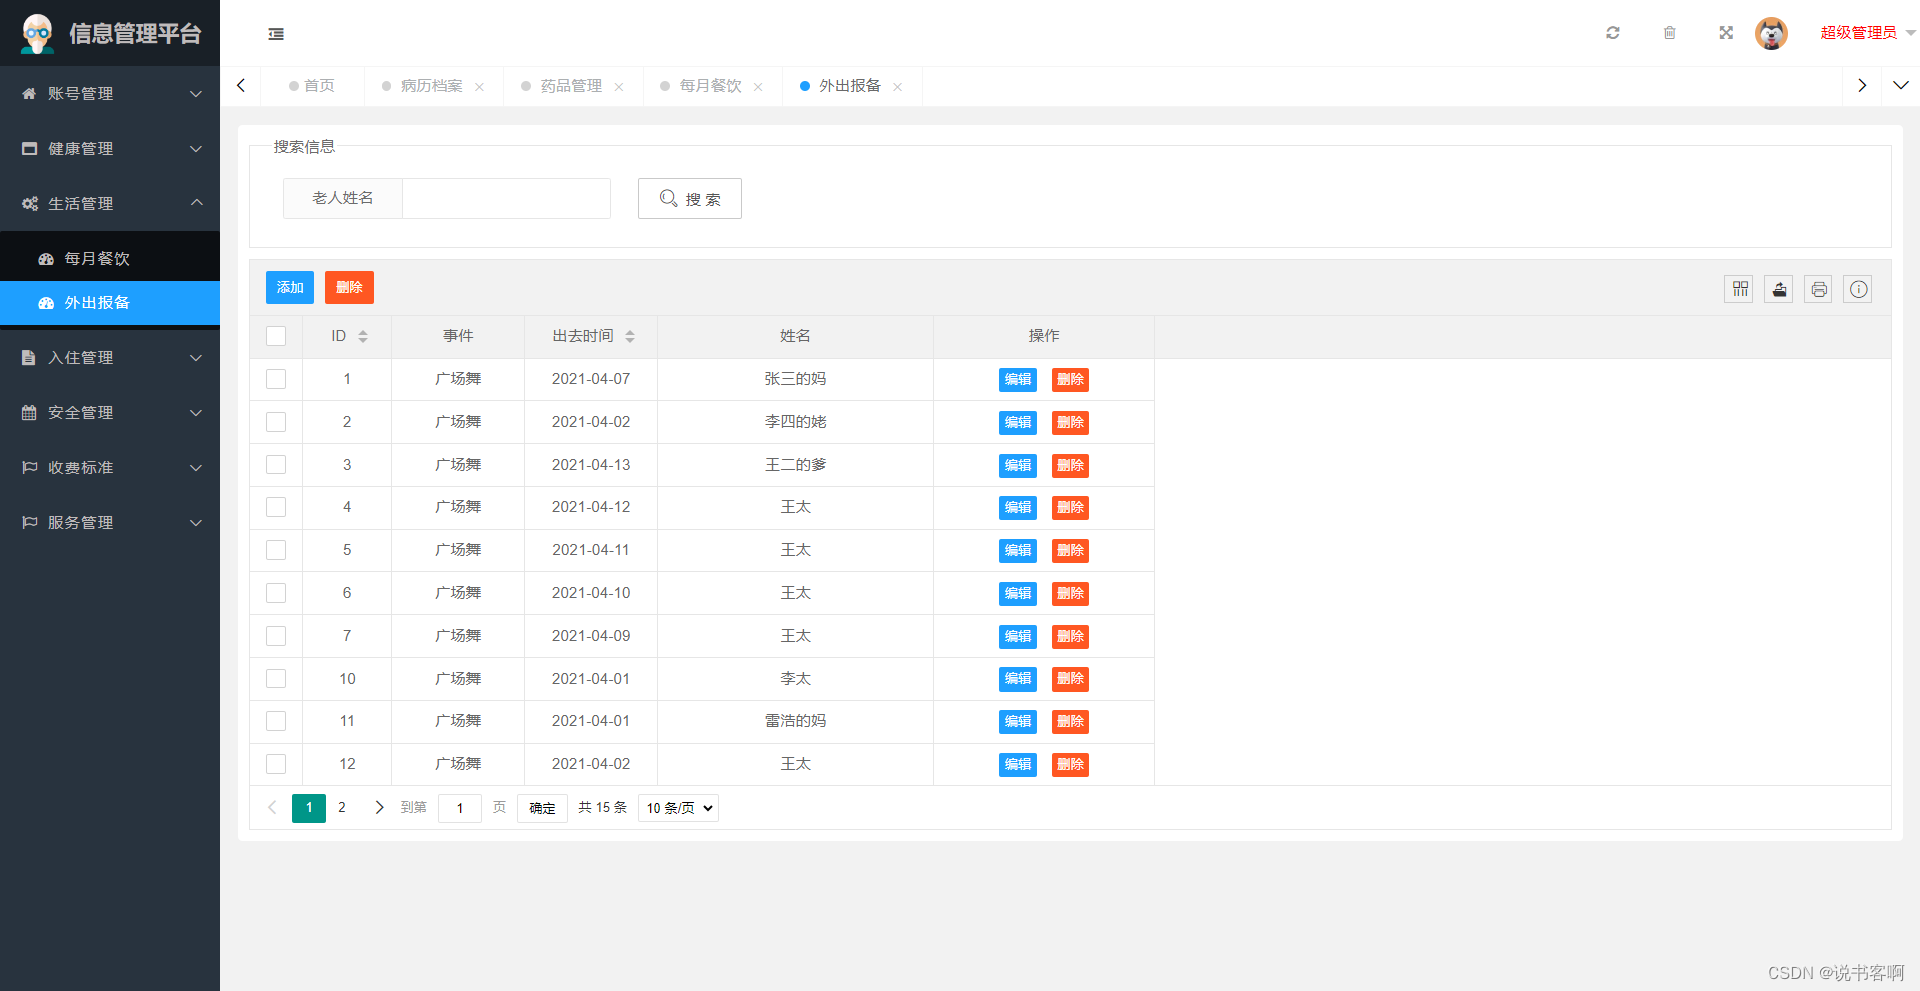
Task: Switch to the 每月餐饮 tab
Action: click(x=710, y=86)
